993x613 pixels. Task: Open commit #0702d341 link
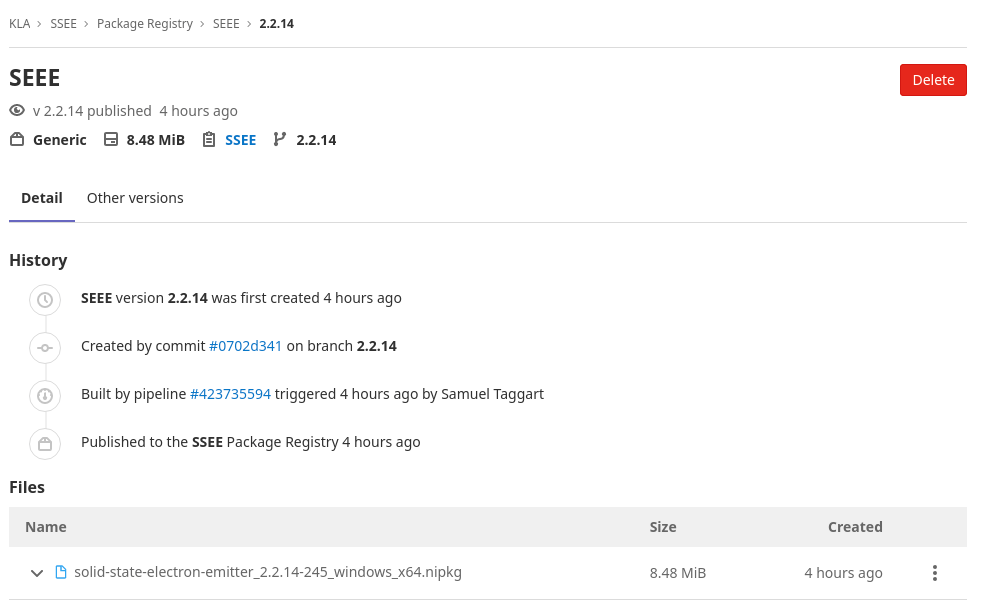click(245, 346)
